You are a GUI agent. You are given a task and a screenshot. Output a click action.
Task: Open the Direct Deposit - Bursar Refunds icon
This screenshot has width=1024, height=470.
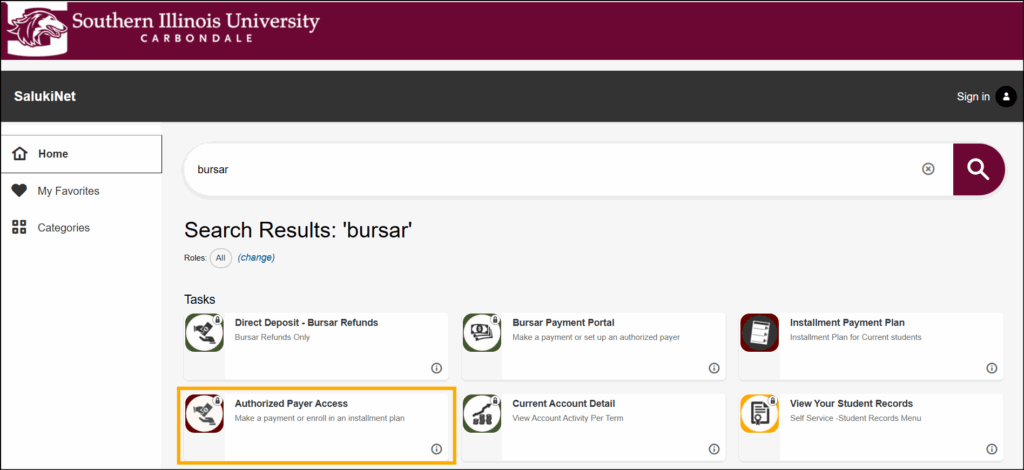(204, 332)
